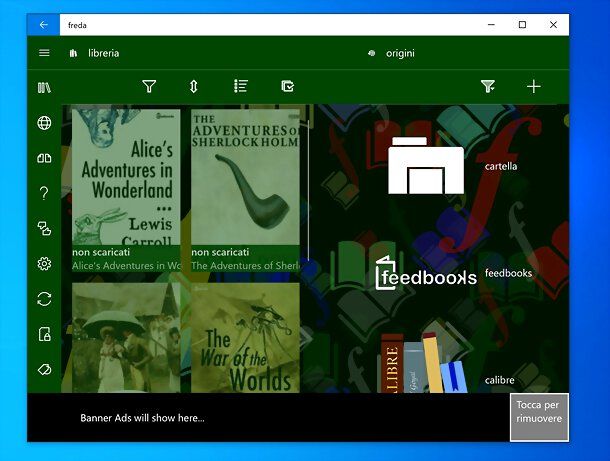Click the books icon beside libreria

(73, 53)
